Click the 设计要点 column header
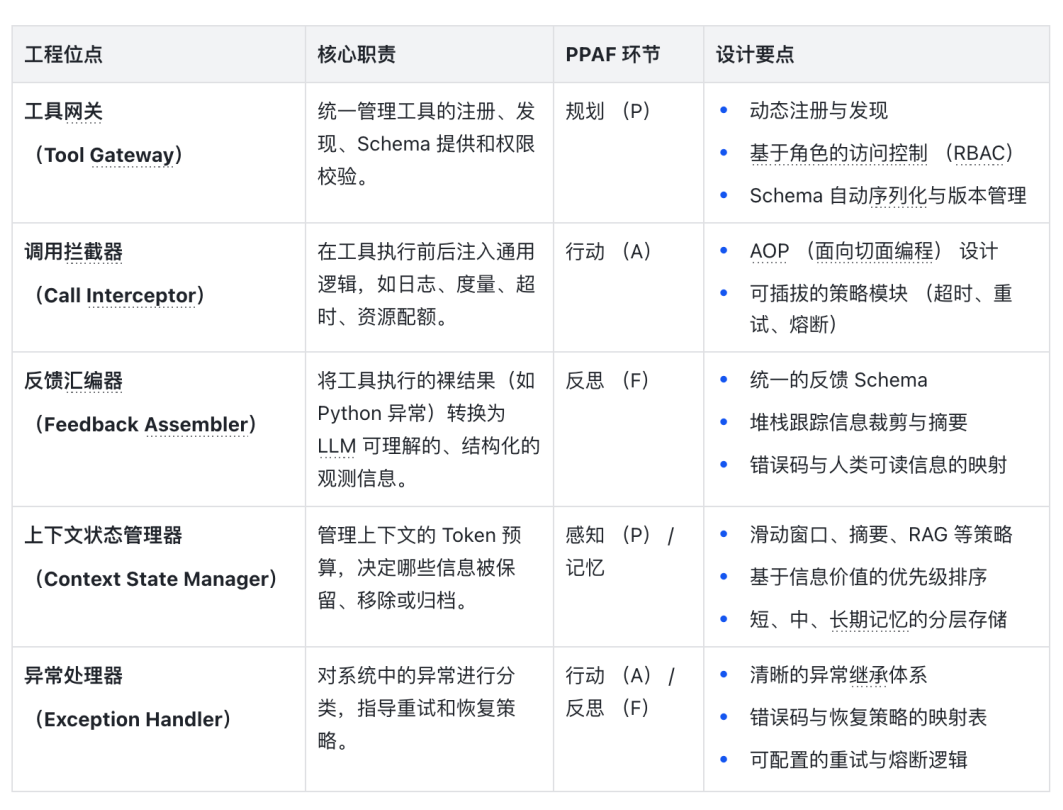The width and height of the screenshot is (1063, 810). tap(755, 55)
